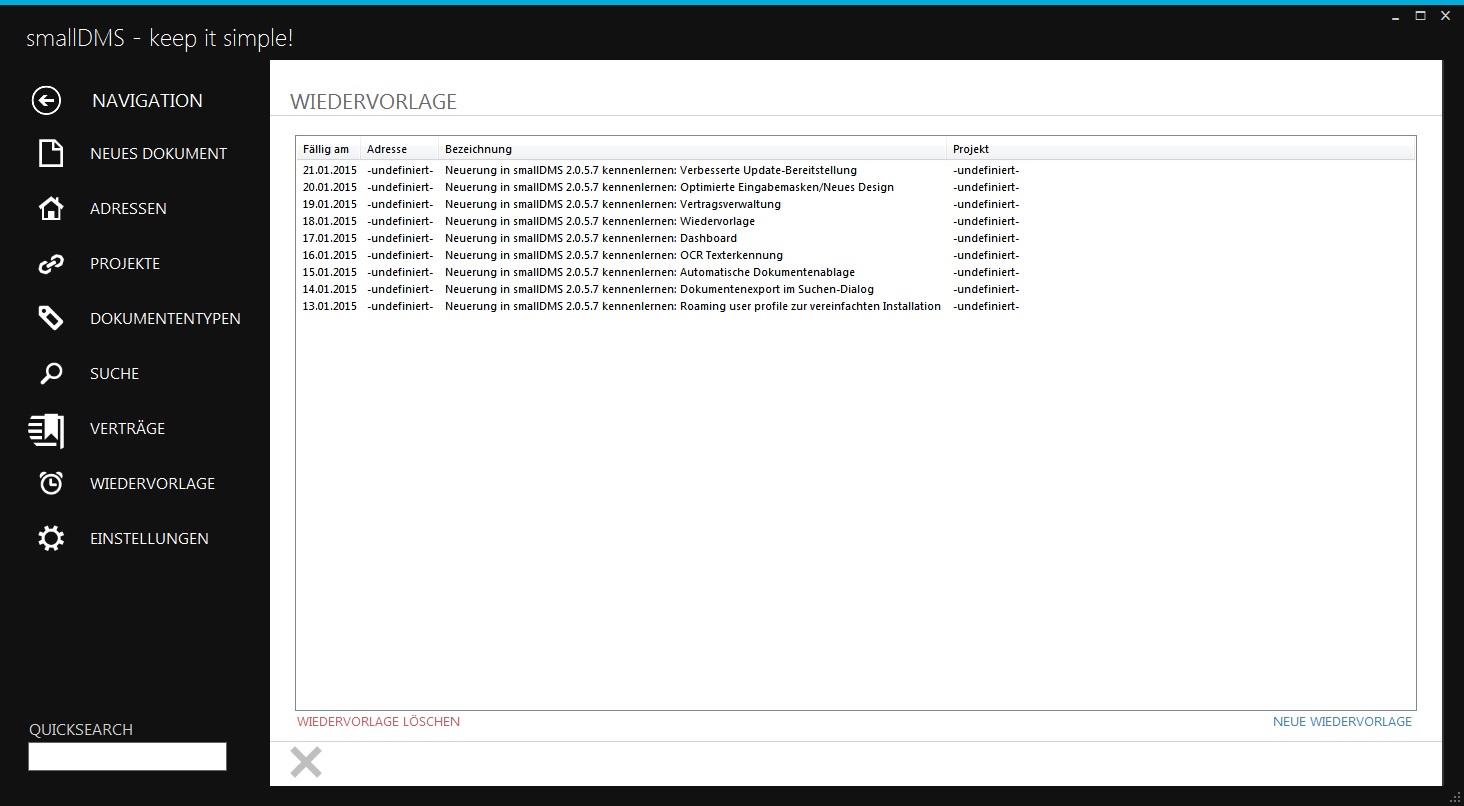
Task: Click the Wiedervorlage alarm clock icon
Action: [x=51, y=483]
